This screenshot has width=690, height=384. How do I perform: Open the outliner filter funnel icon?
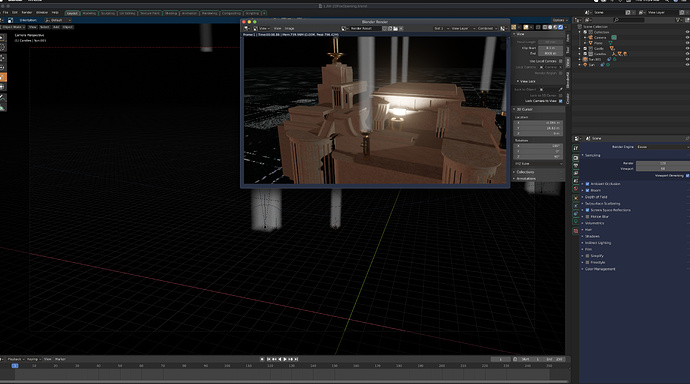678,20
